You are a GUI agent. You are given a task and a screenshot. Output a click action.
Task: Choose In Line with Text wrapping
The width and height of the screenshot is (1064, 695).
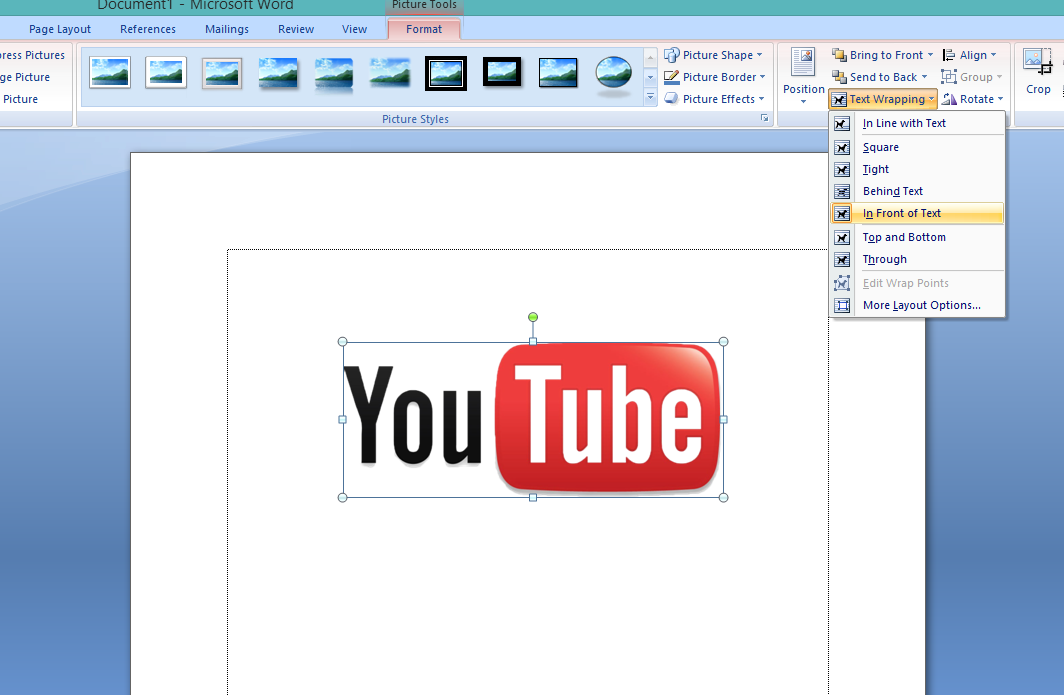click(917, 124)
